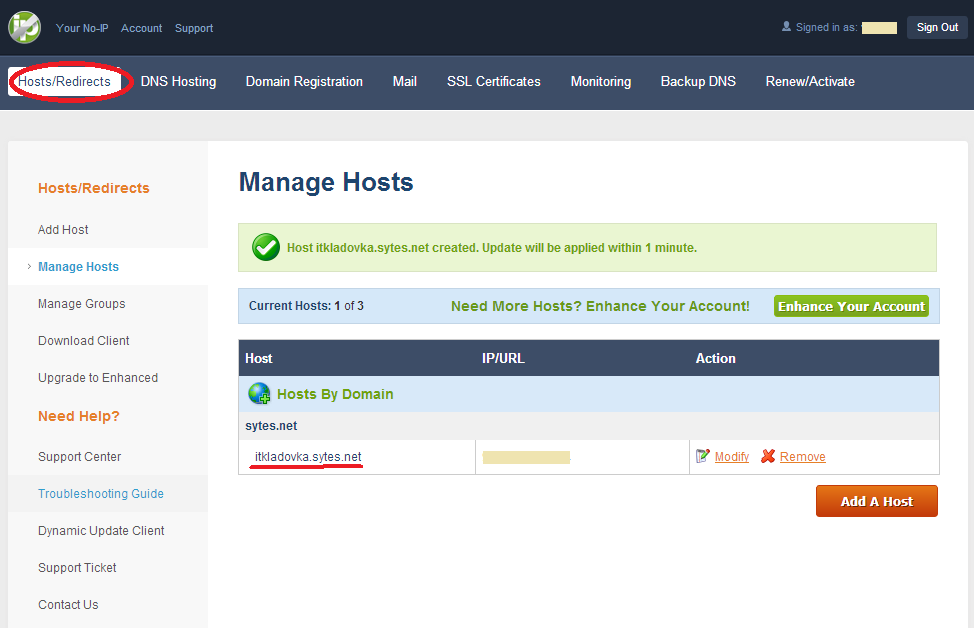Click the Host column header
974x628 pixels.
pos(259,358)
